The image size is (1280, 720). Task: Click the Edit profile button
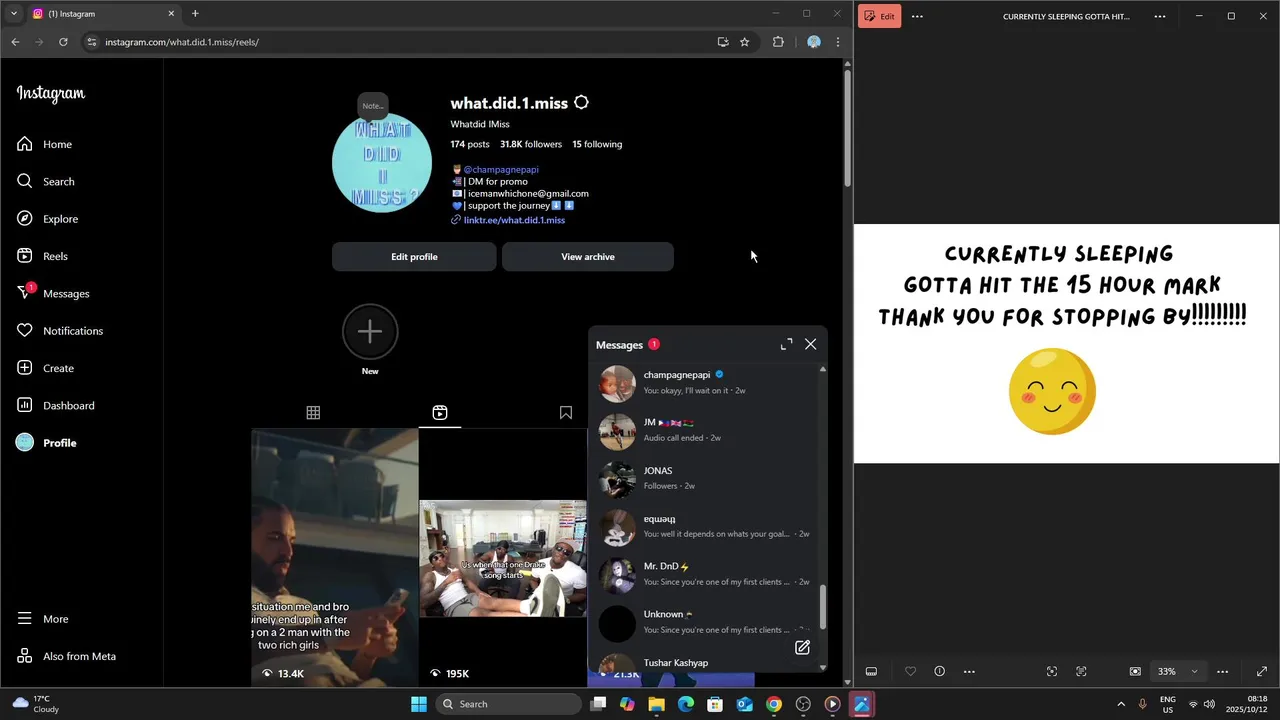tap(414, 257)
